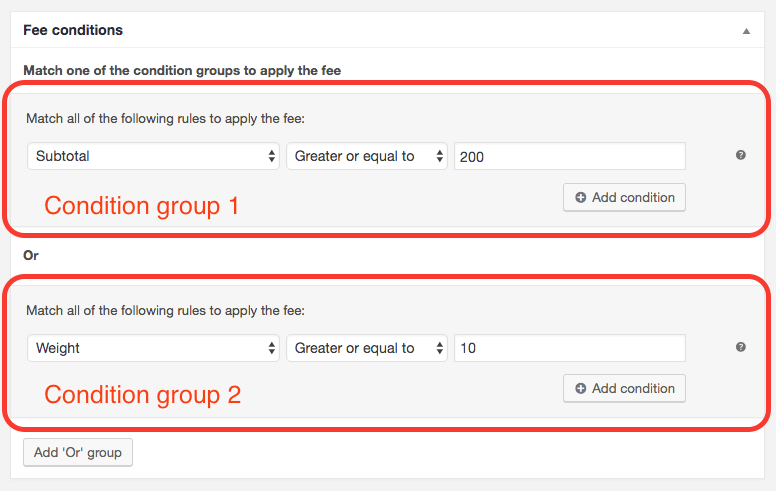
Task: Click the value field containing 200
Action: tap(569, 157)
